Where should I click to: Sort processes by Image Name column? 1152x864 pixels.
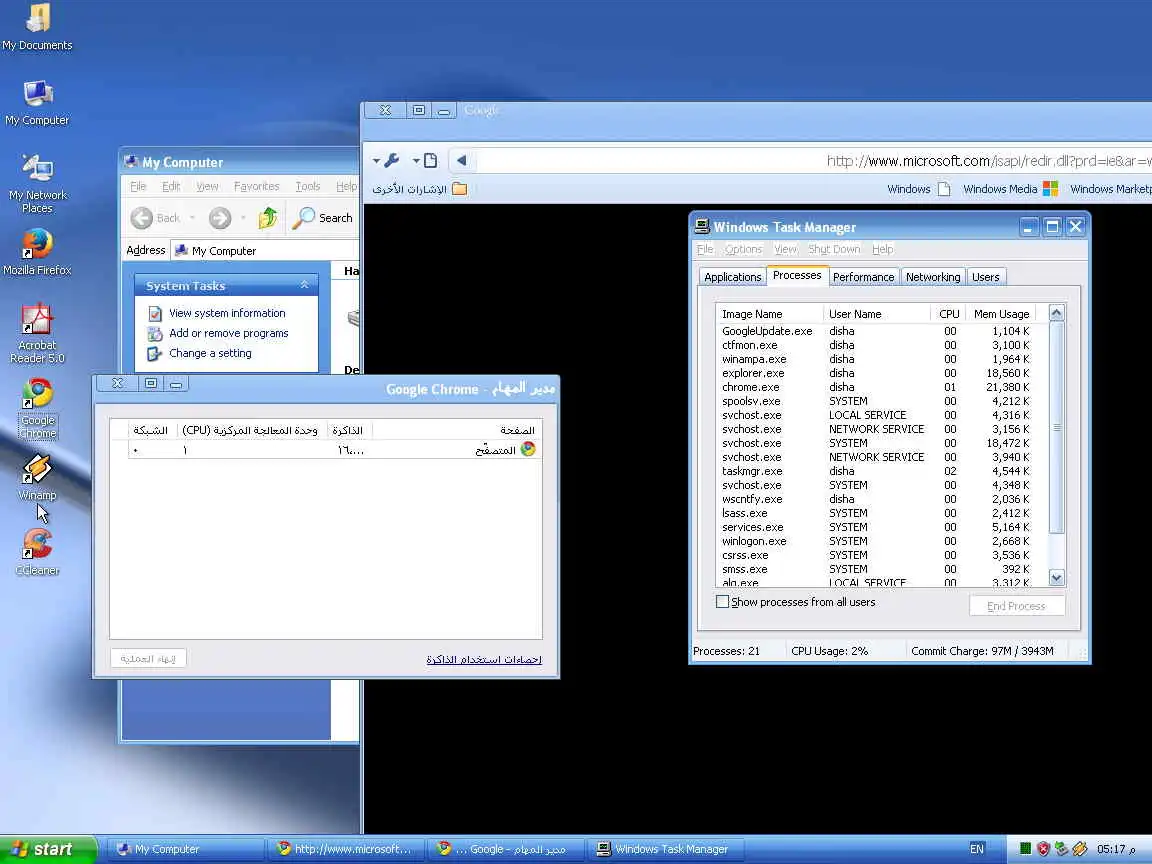(x=770, y=314)
